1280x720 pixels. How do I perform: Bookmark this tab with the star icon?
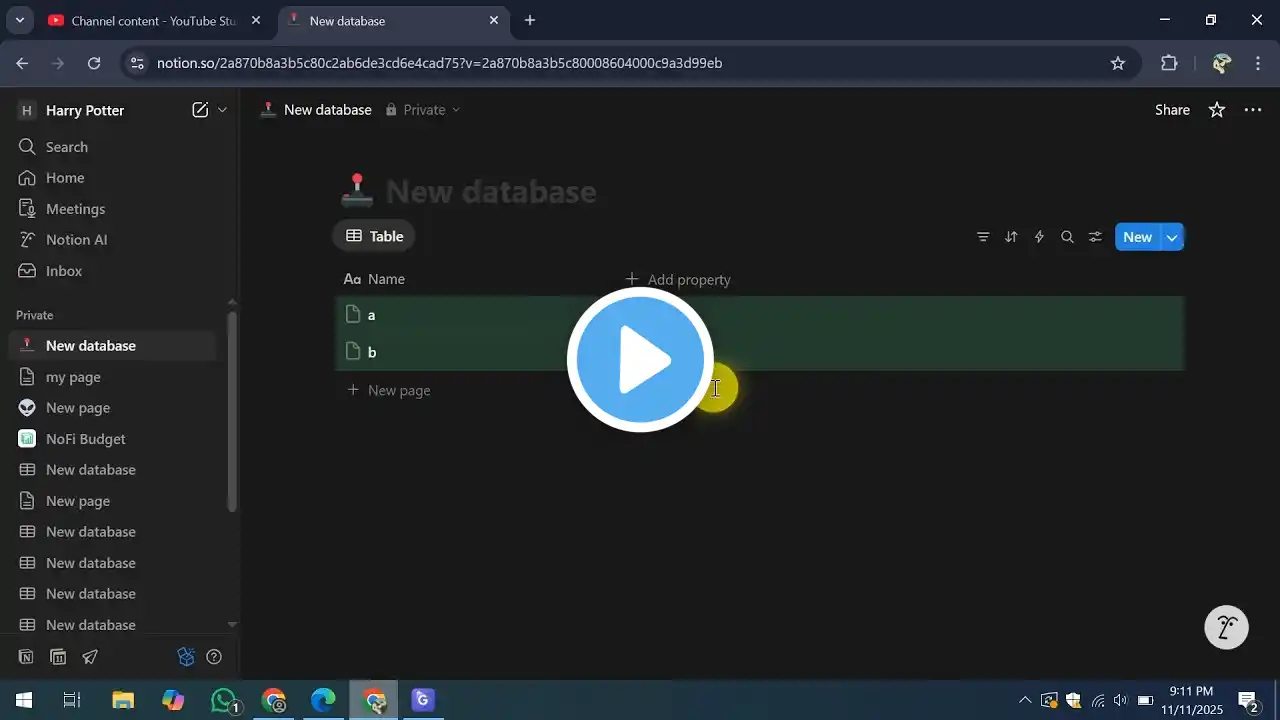(x=1118, y=63)
